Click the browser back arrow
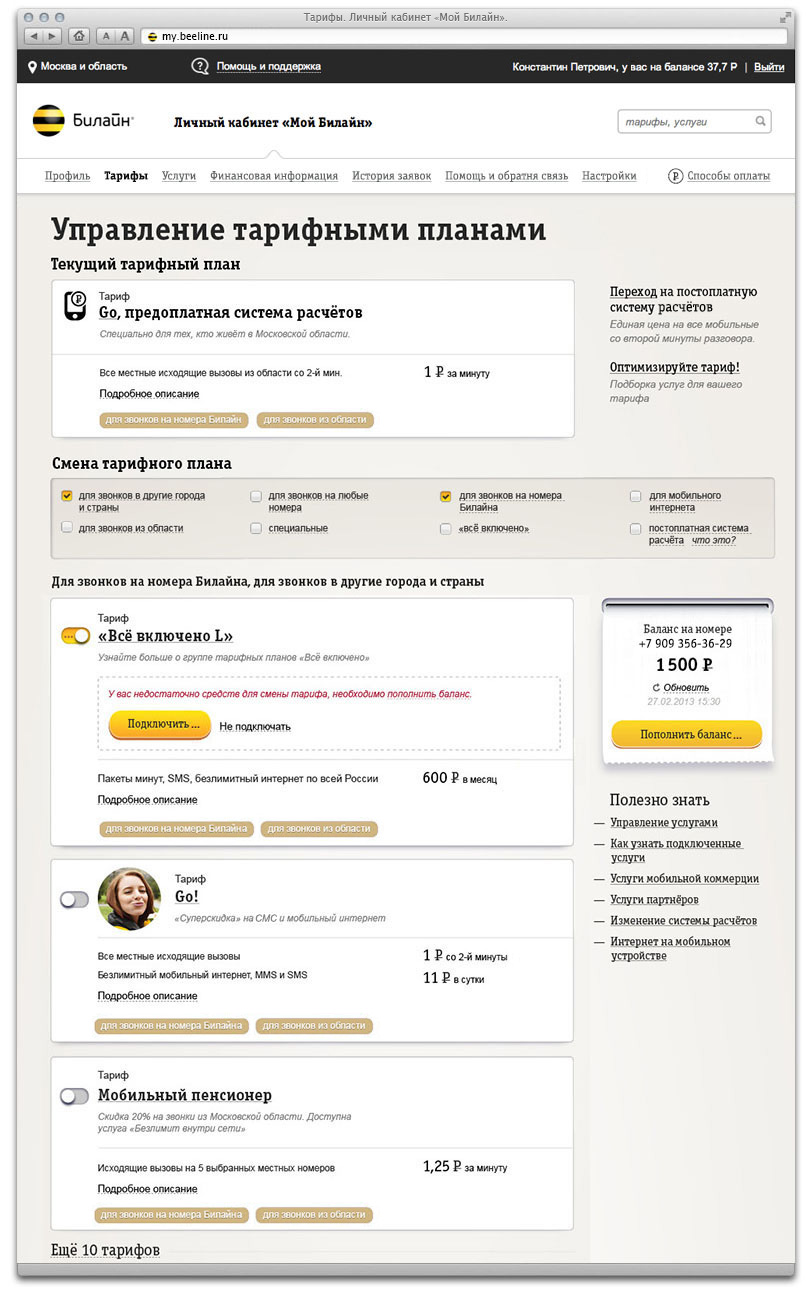The width and height of the screenshot is (806, 1297). point(33,36)
